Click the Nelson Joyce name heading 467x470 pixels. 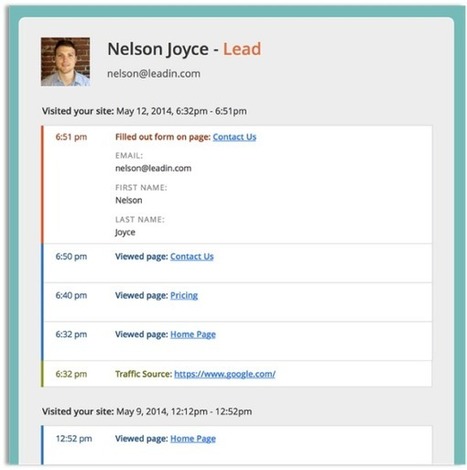click(158, 49)
